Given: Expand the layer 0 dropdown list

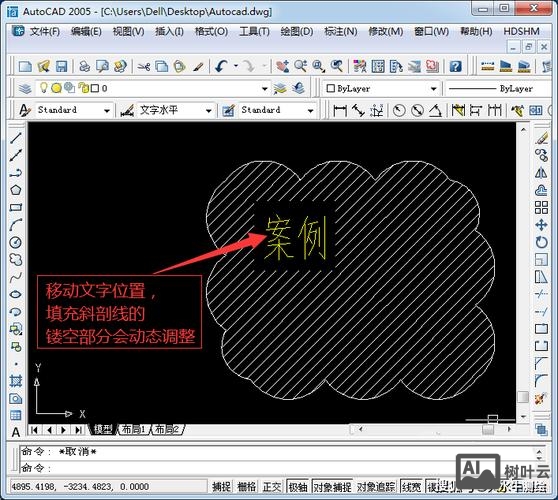Looking at the screenshot, I should (264, 89).
